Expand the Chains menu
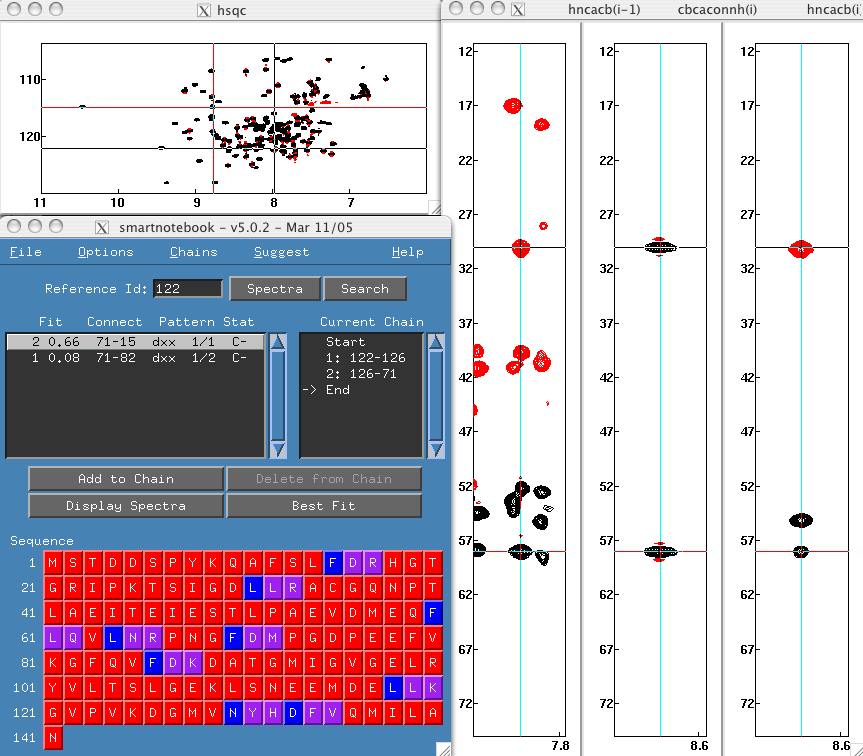This screenshot has width=863, height=756. point(193,252)
